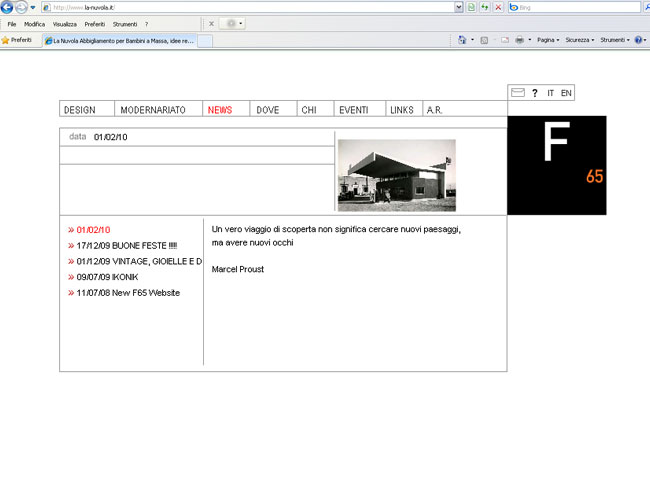Open the Pagina dropdown menu

(548, 40)
